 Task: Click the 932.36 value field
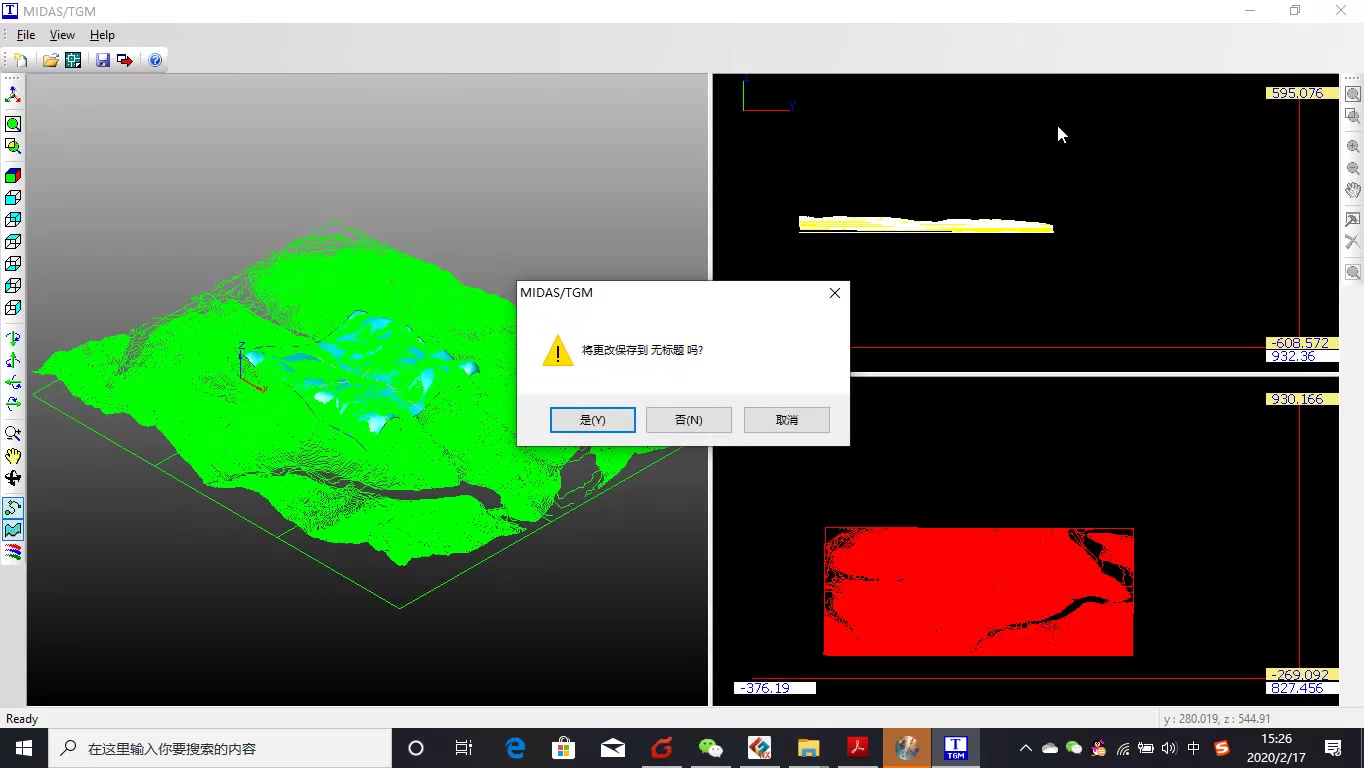coord(1302,356)
